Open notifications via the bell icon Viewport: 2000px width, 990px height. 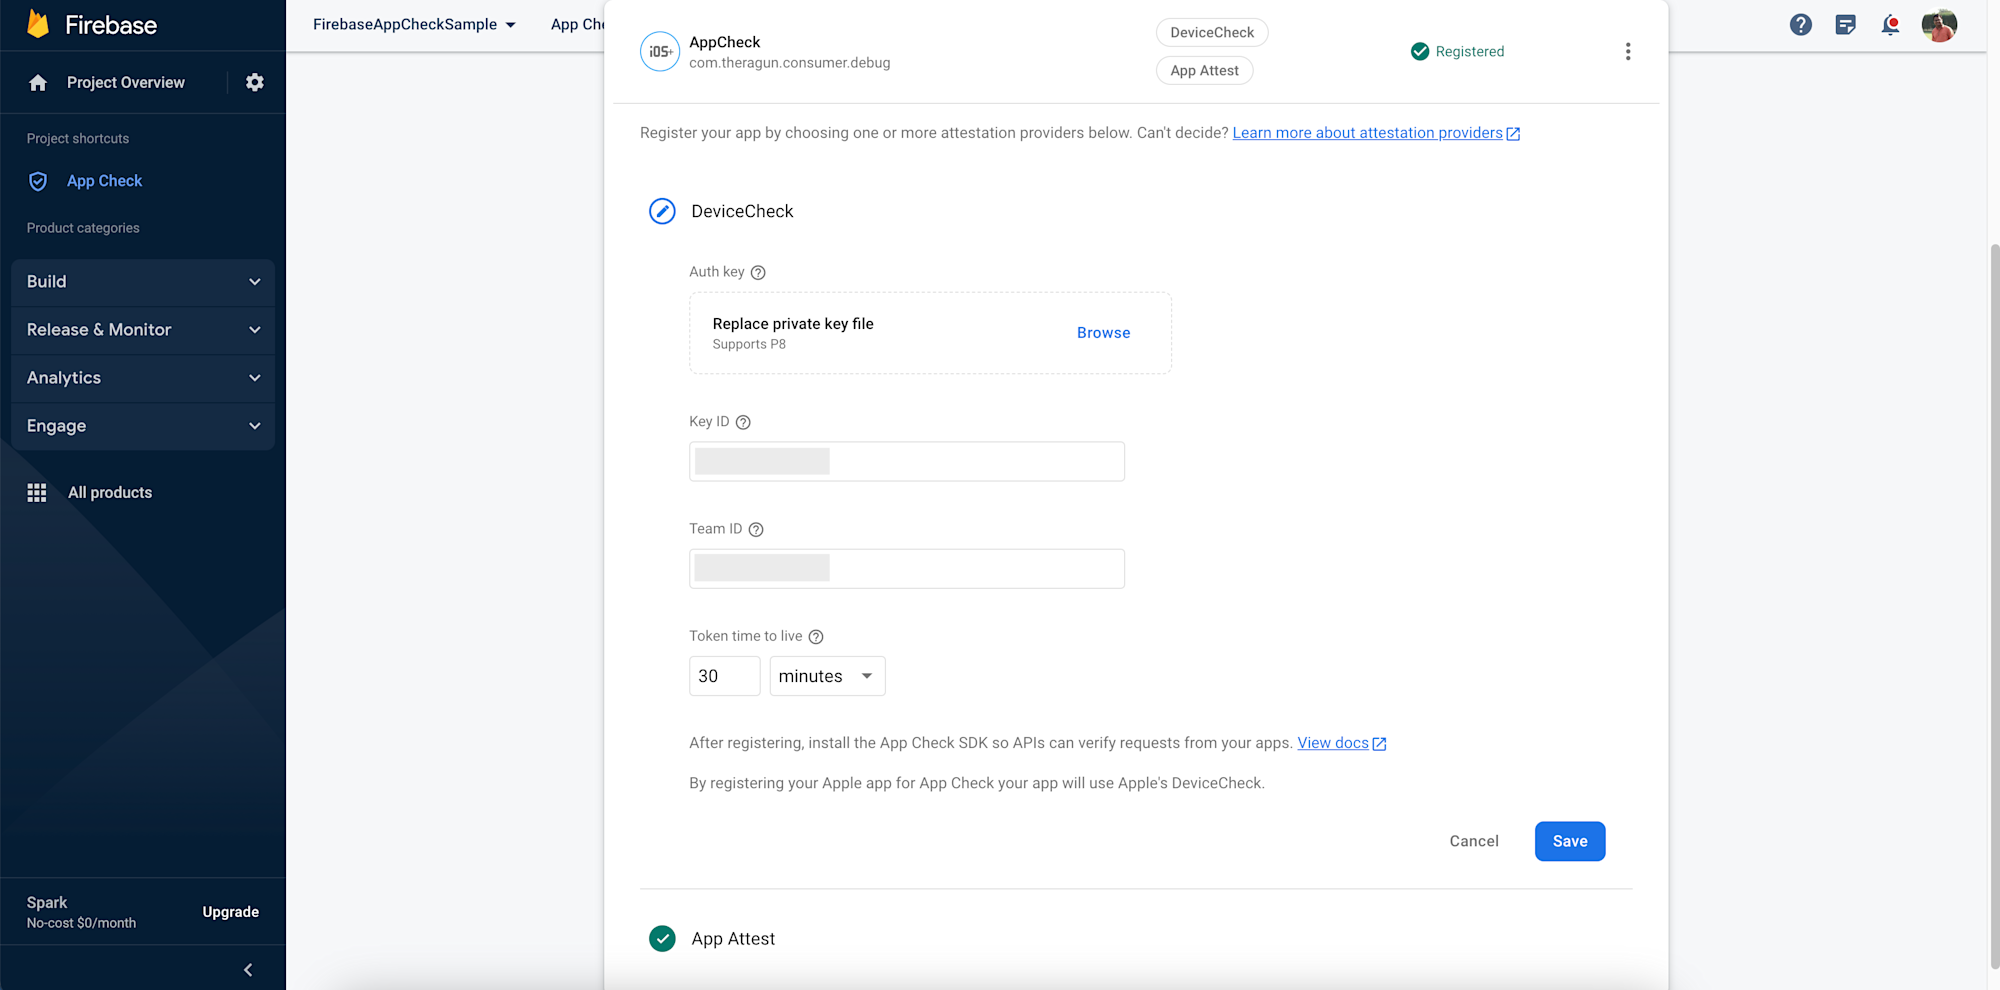(x=1890, y=25)
